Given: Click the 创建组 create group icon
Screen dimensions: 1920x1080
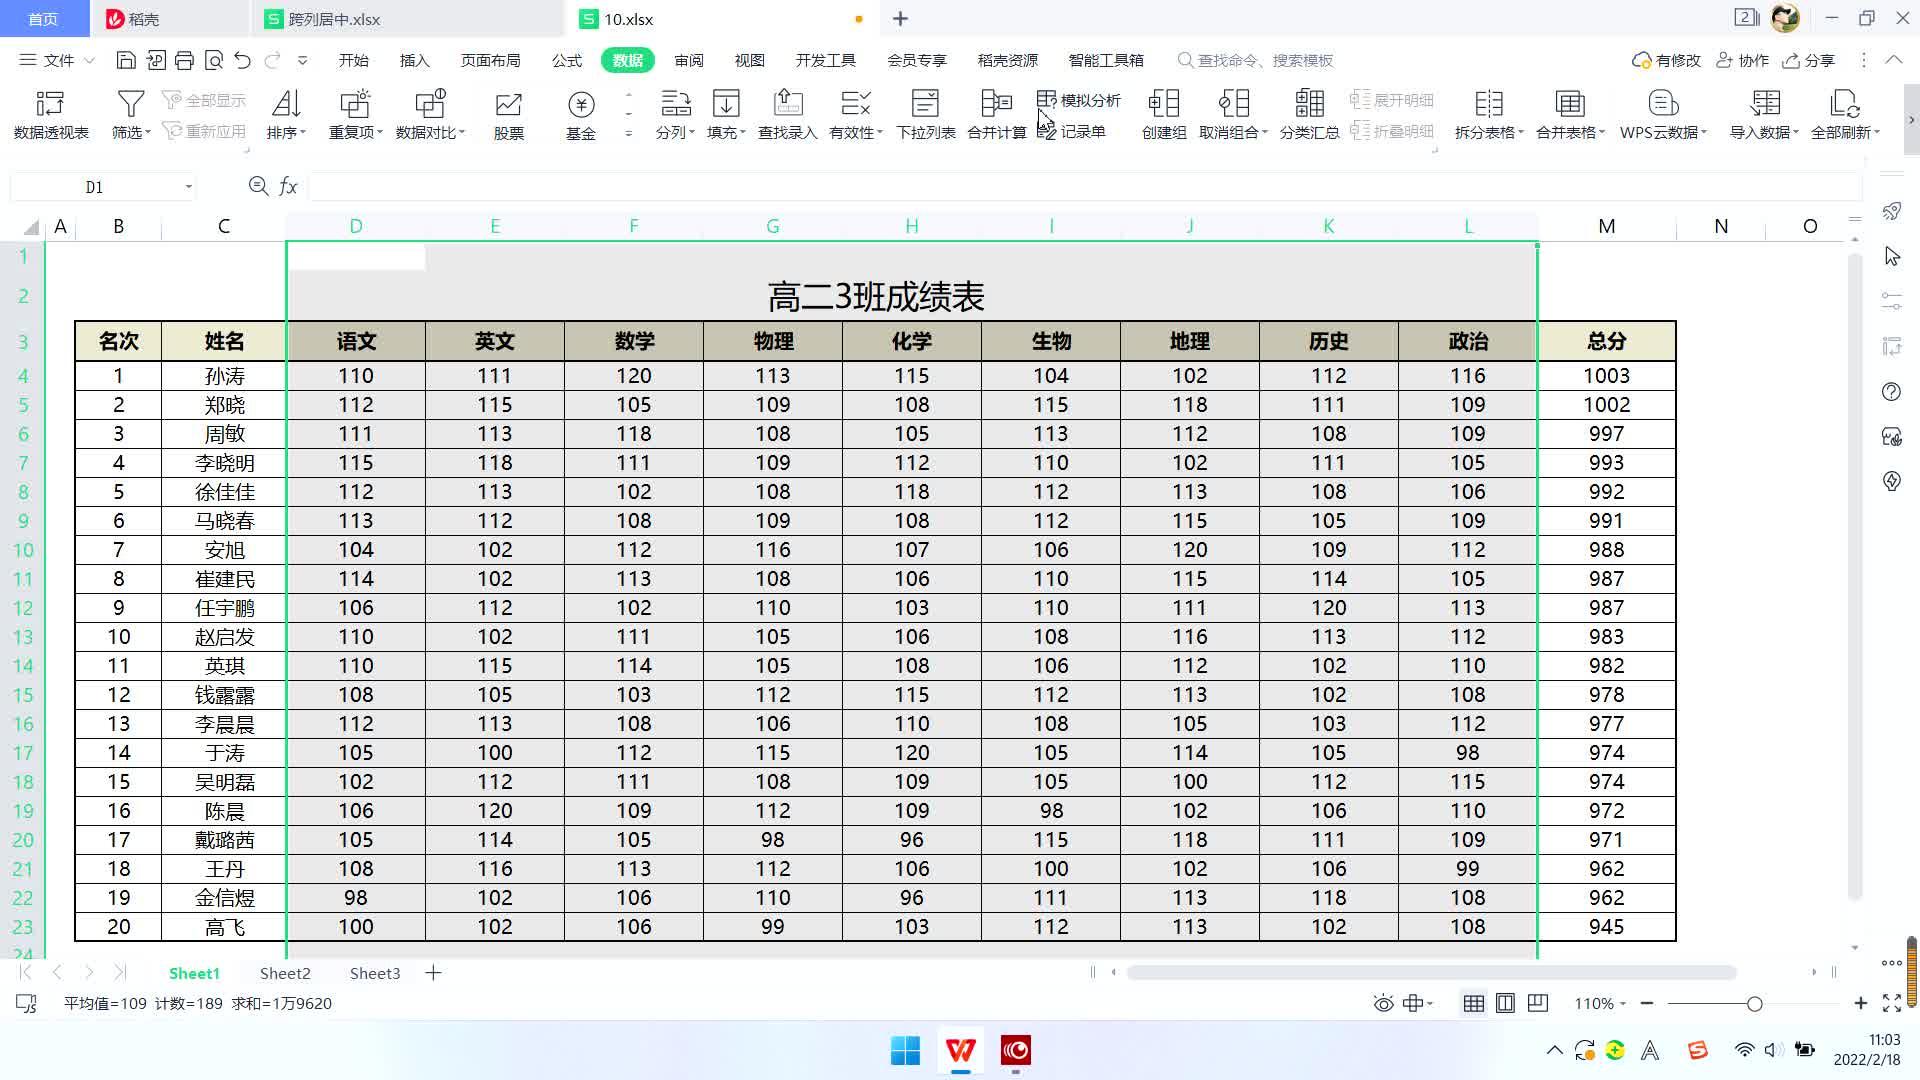Looking at the screenshot, I should (x=1161, y=113).
